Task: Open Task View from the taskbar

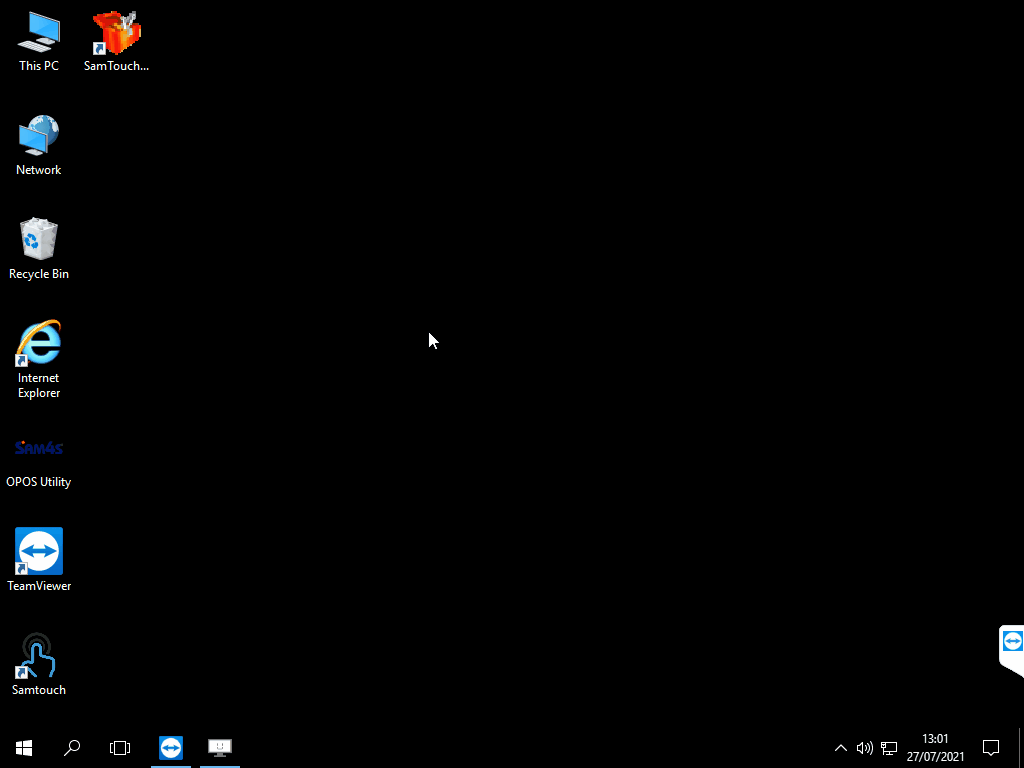Action: 120,747
